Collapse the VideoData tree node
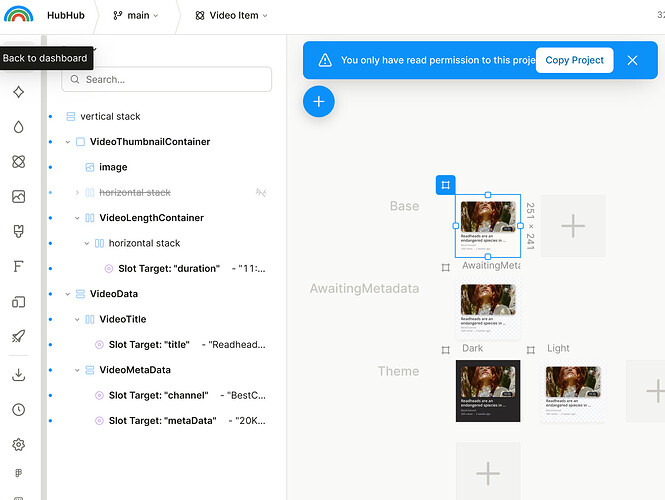This screenshot has height=500, width=665. coord(68,294)
